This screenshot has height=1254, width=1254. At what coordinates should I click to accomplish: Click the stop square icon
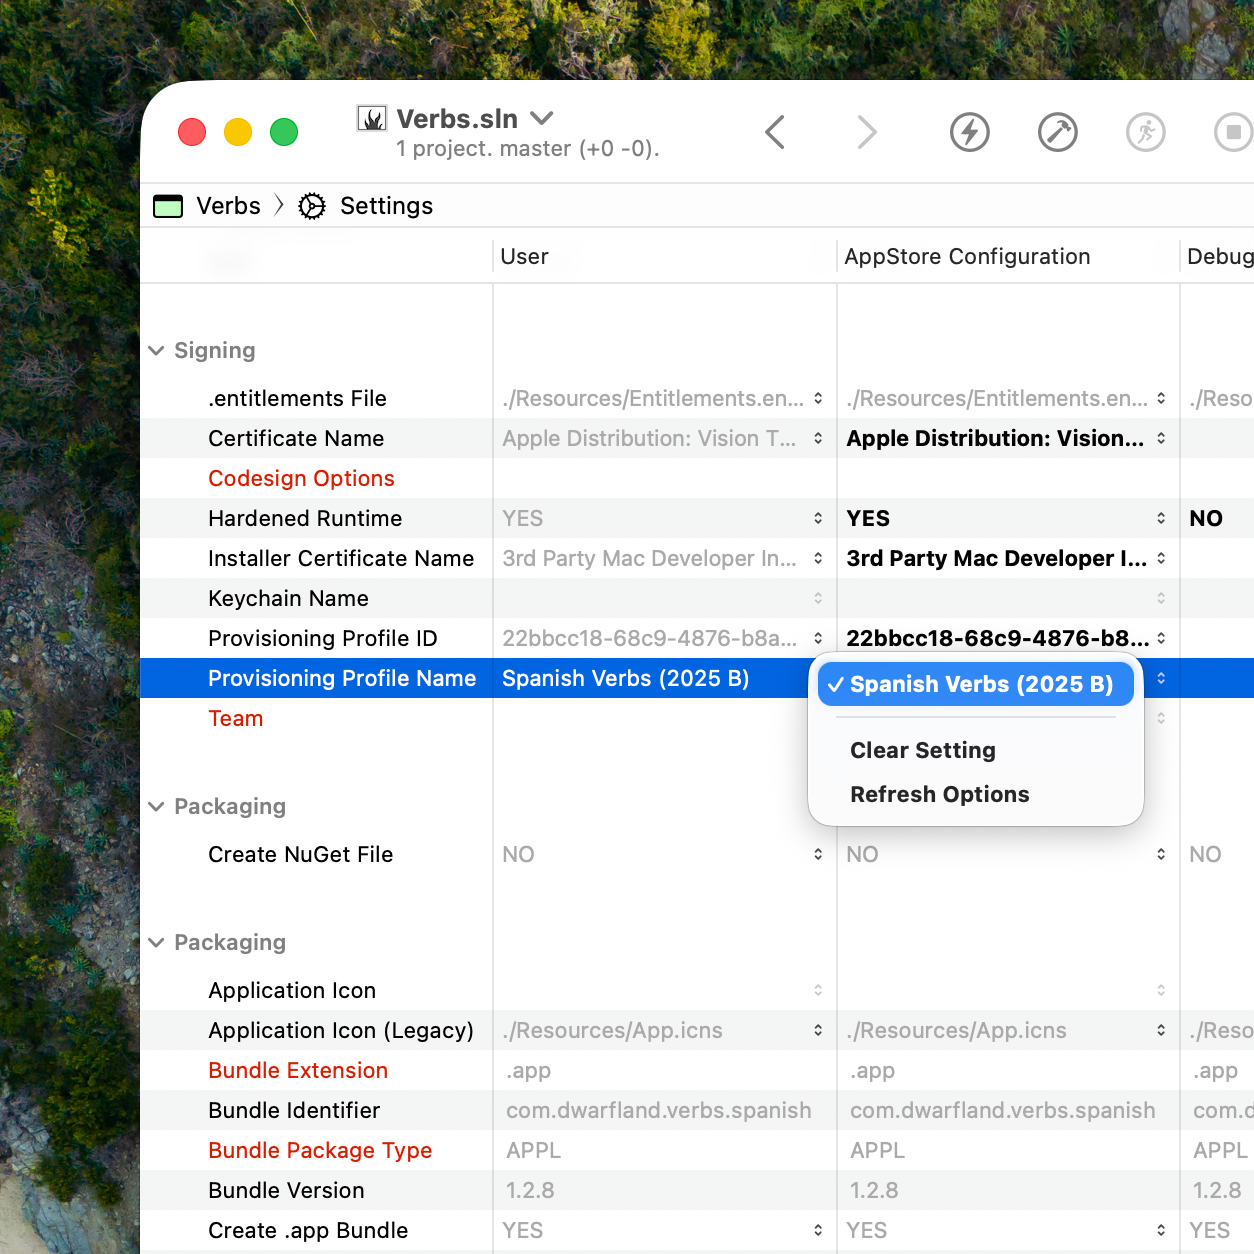(x=1233, y=132)
